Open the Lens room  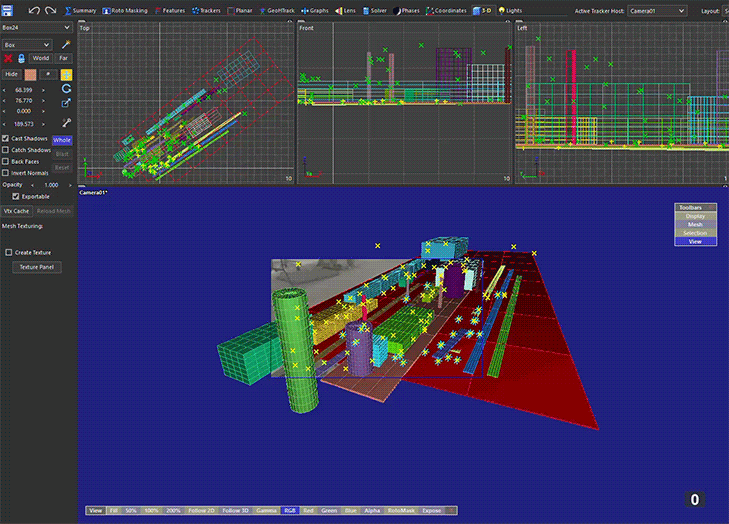coord(345,10)
